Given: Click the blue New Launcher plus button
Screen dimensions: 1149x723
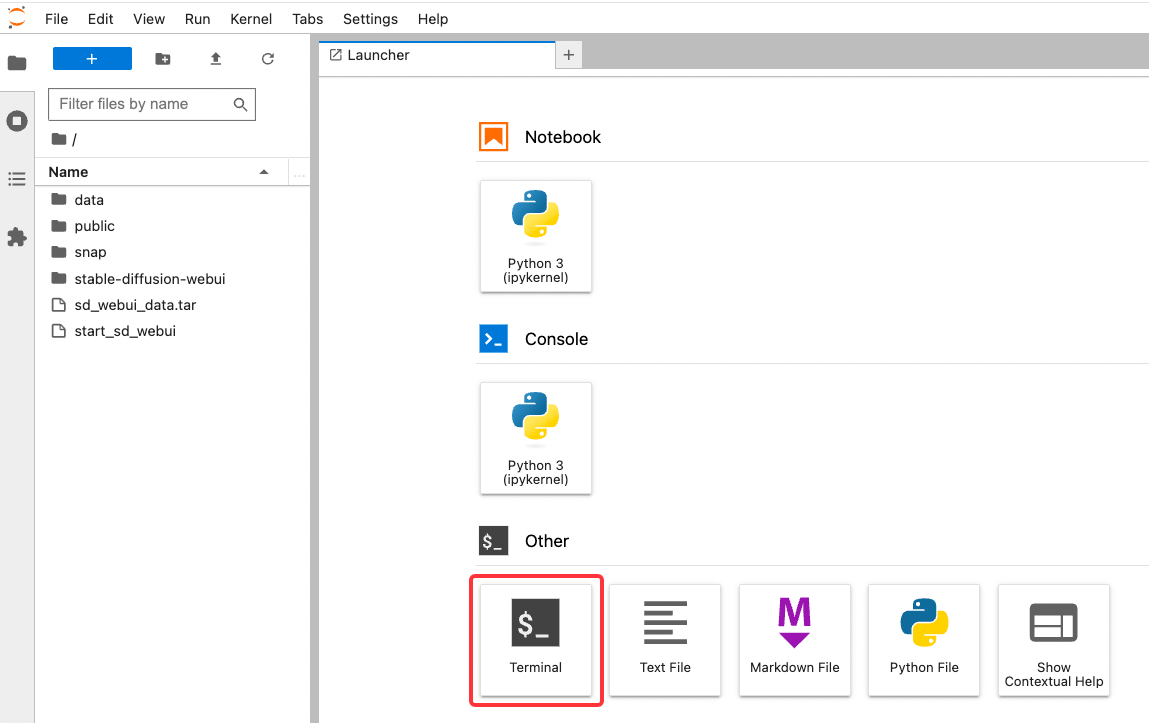Looking at the screenshot, I should 92,59.
